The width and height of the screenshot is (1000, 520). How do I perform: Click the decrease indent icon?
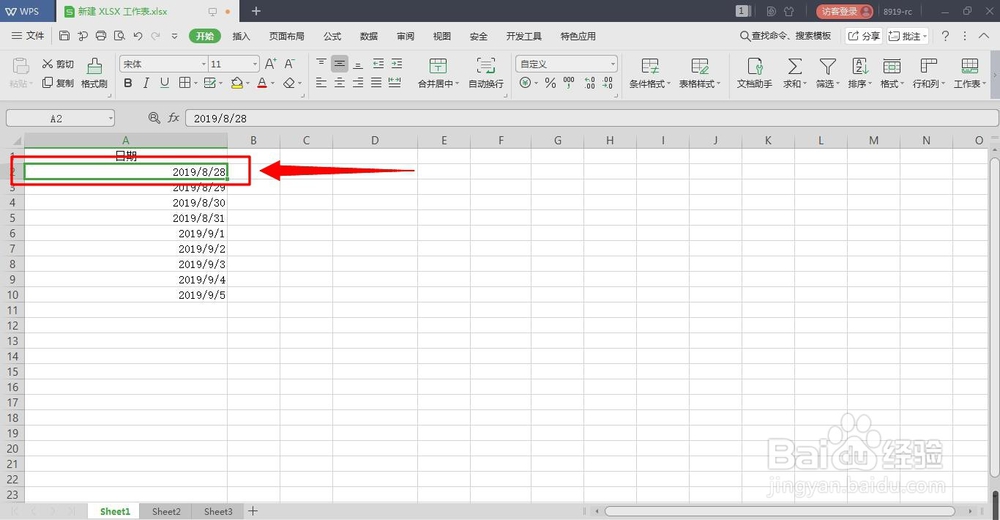point(378,64)
